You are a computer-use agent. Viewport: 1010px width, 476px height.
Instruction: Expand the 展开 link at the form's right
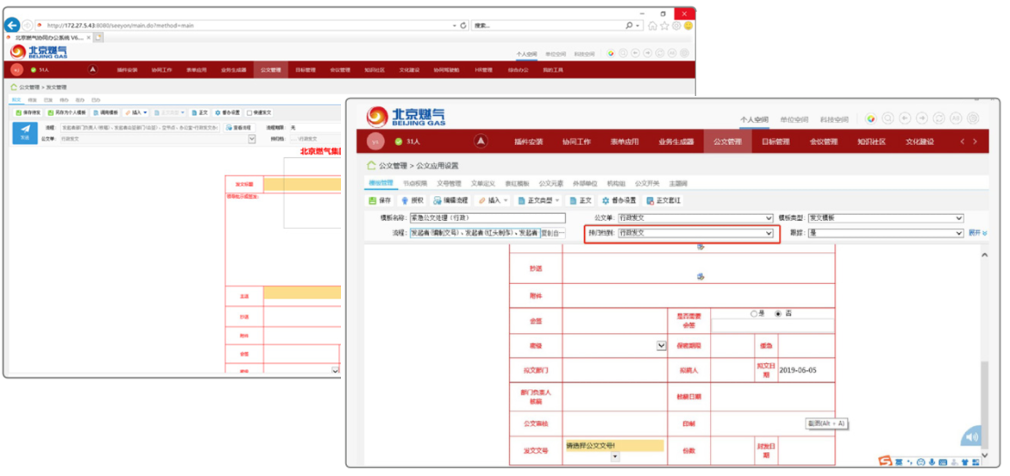click(978, 233)
